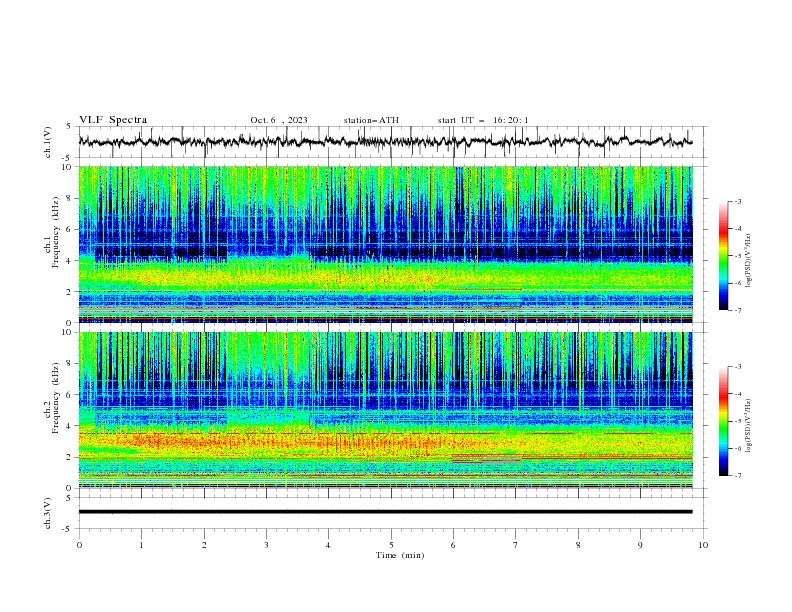The width and height of the screenshot is (792, 612).
Task: Click time axis tick label "7"
Action: 516,545
